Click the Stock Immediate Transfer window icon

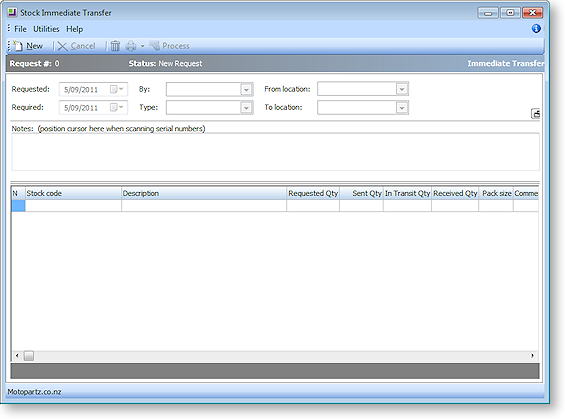tap(12, 13)
